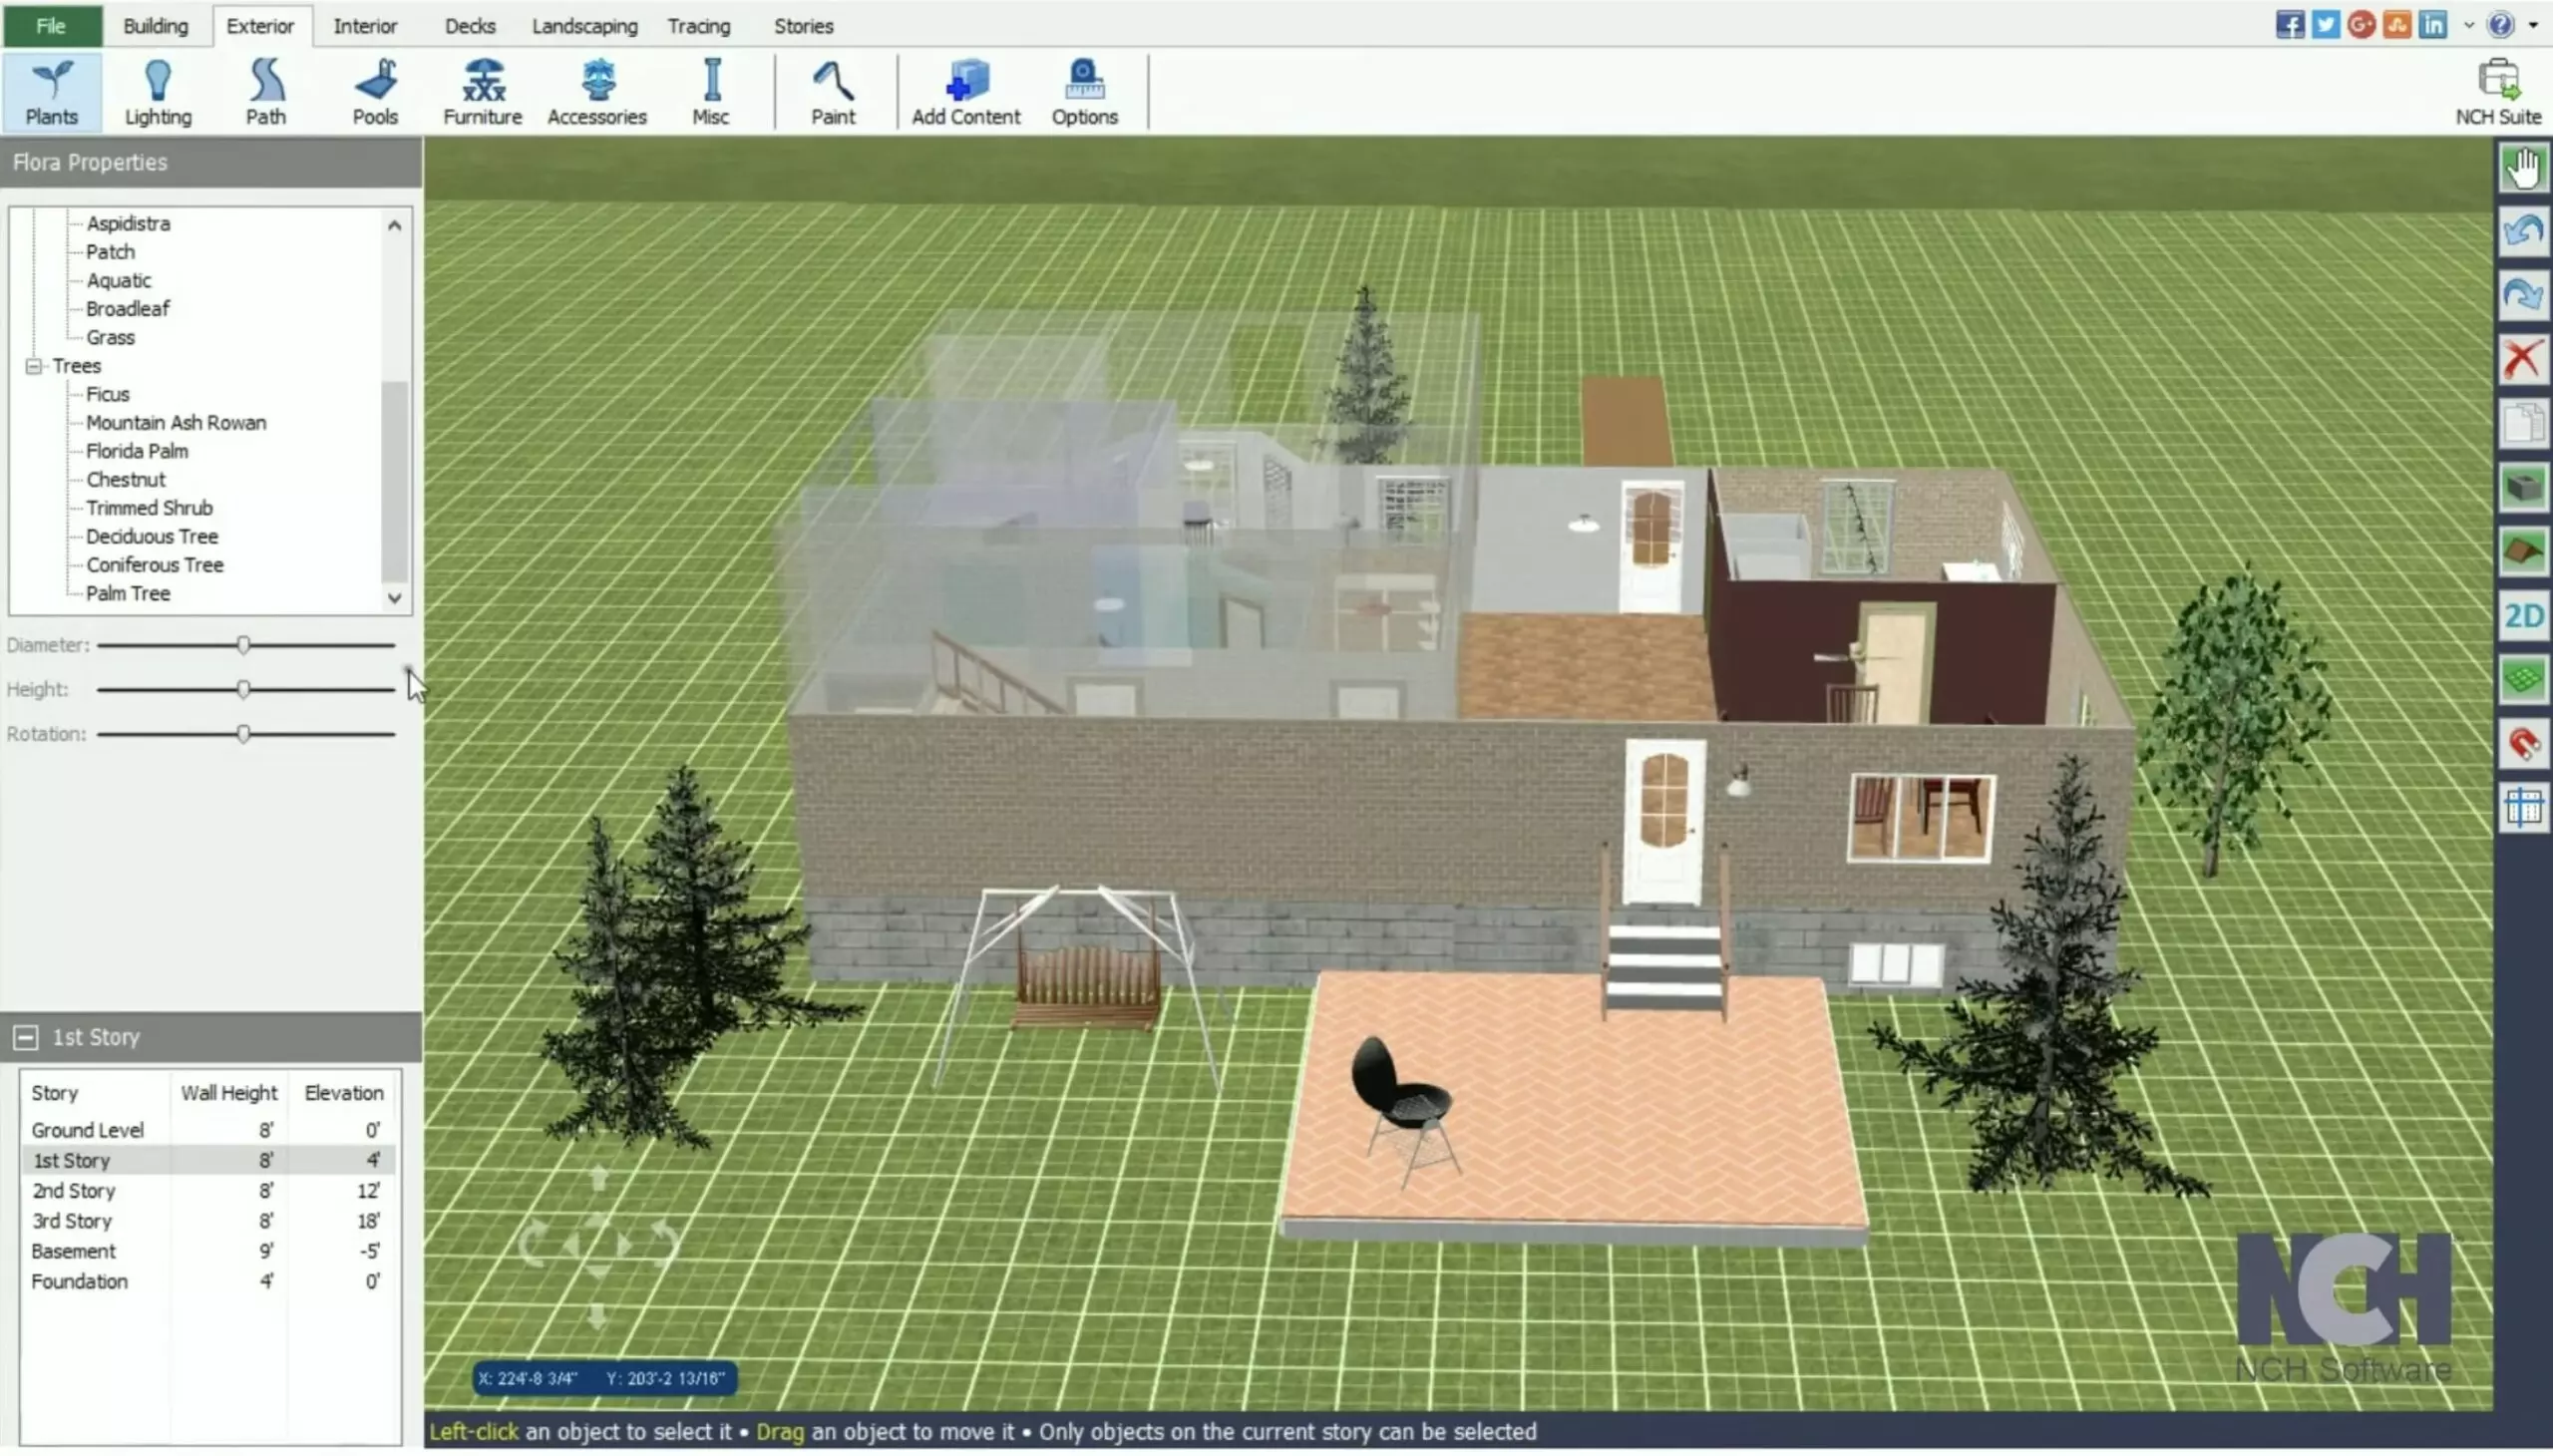Click the red X delete icon
Viewport: 2553px width, 1456px height.
2521,359
